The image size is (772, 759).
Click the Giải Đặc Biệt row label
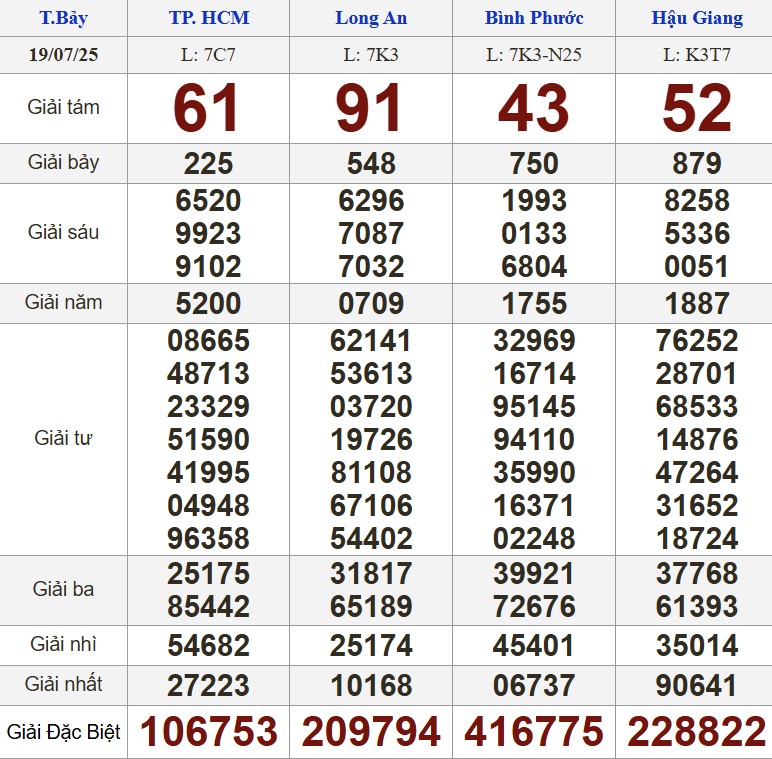click(x=63, y=732)
